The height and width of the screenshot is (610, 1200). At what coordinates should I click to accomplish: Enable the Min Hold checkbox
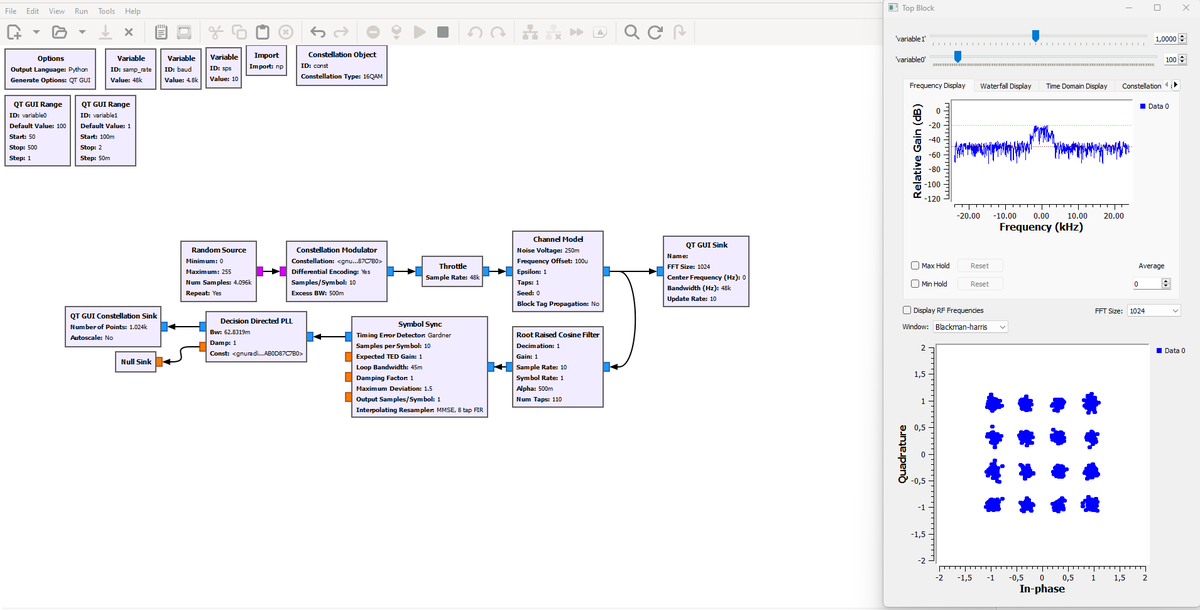(x=916, y=284)
